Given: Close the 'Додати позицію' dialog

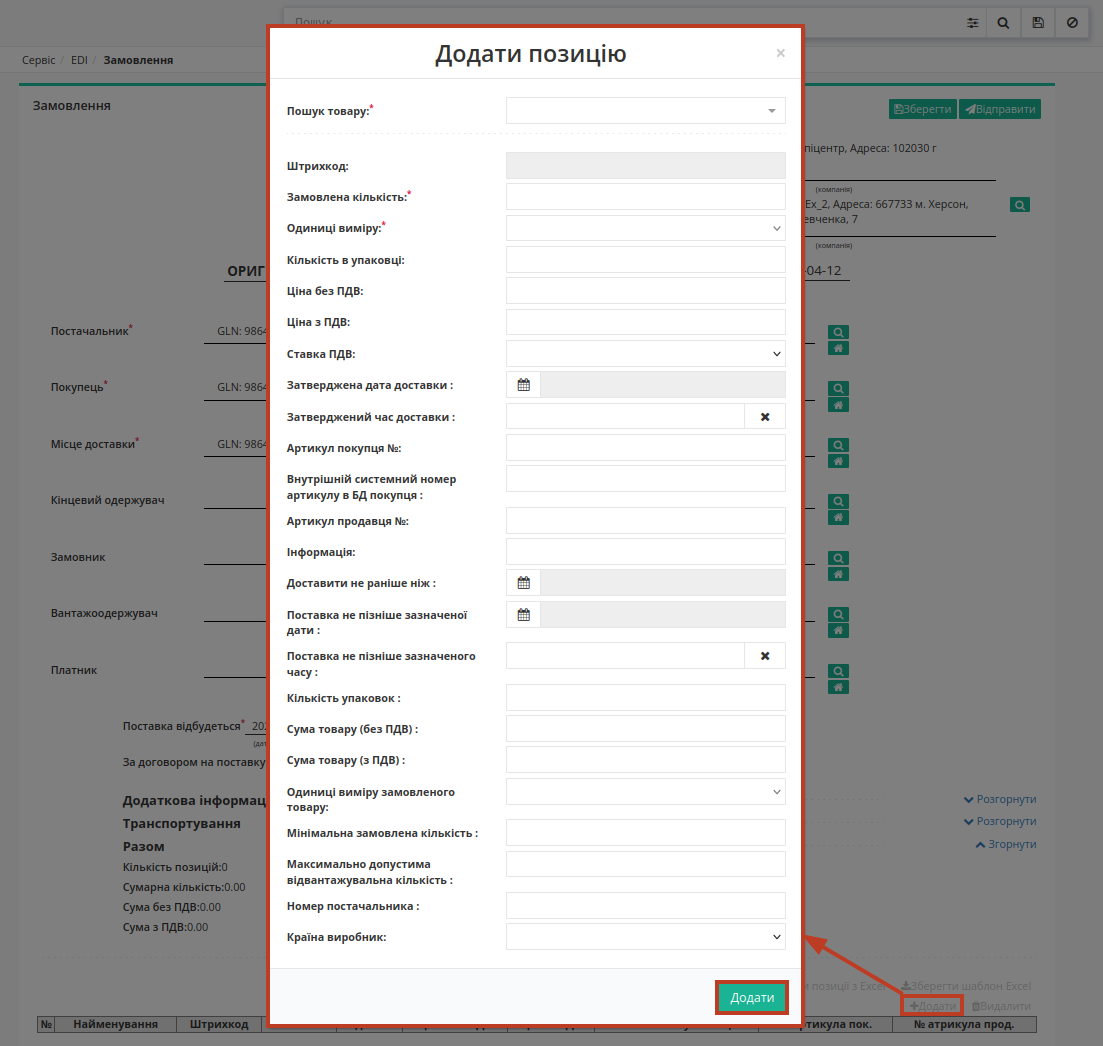Looking at the screenshot, I should click(x=781, y=54).
